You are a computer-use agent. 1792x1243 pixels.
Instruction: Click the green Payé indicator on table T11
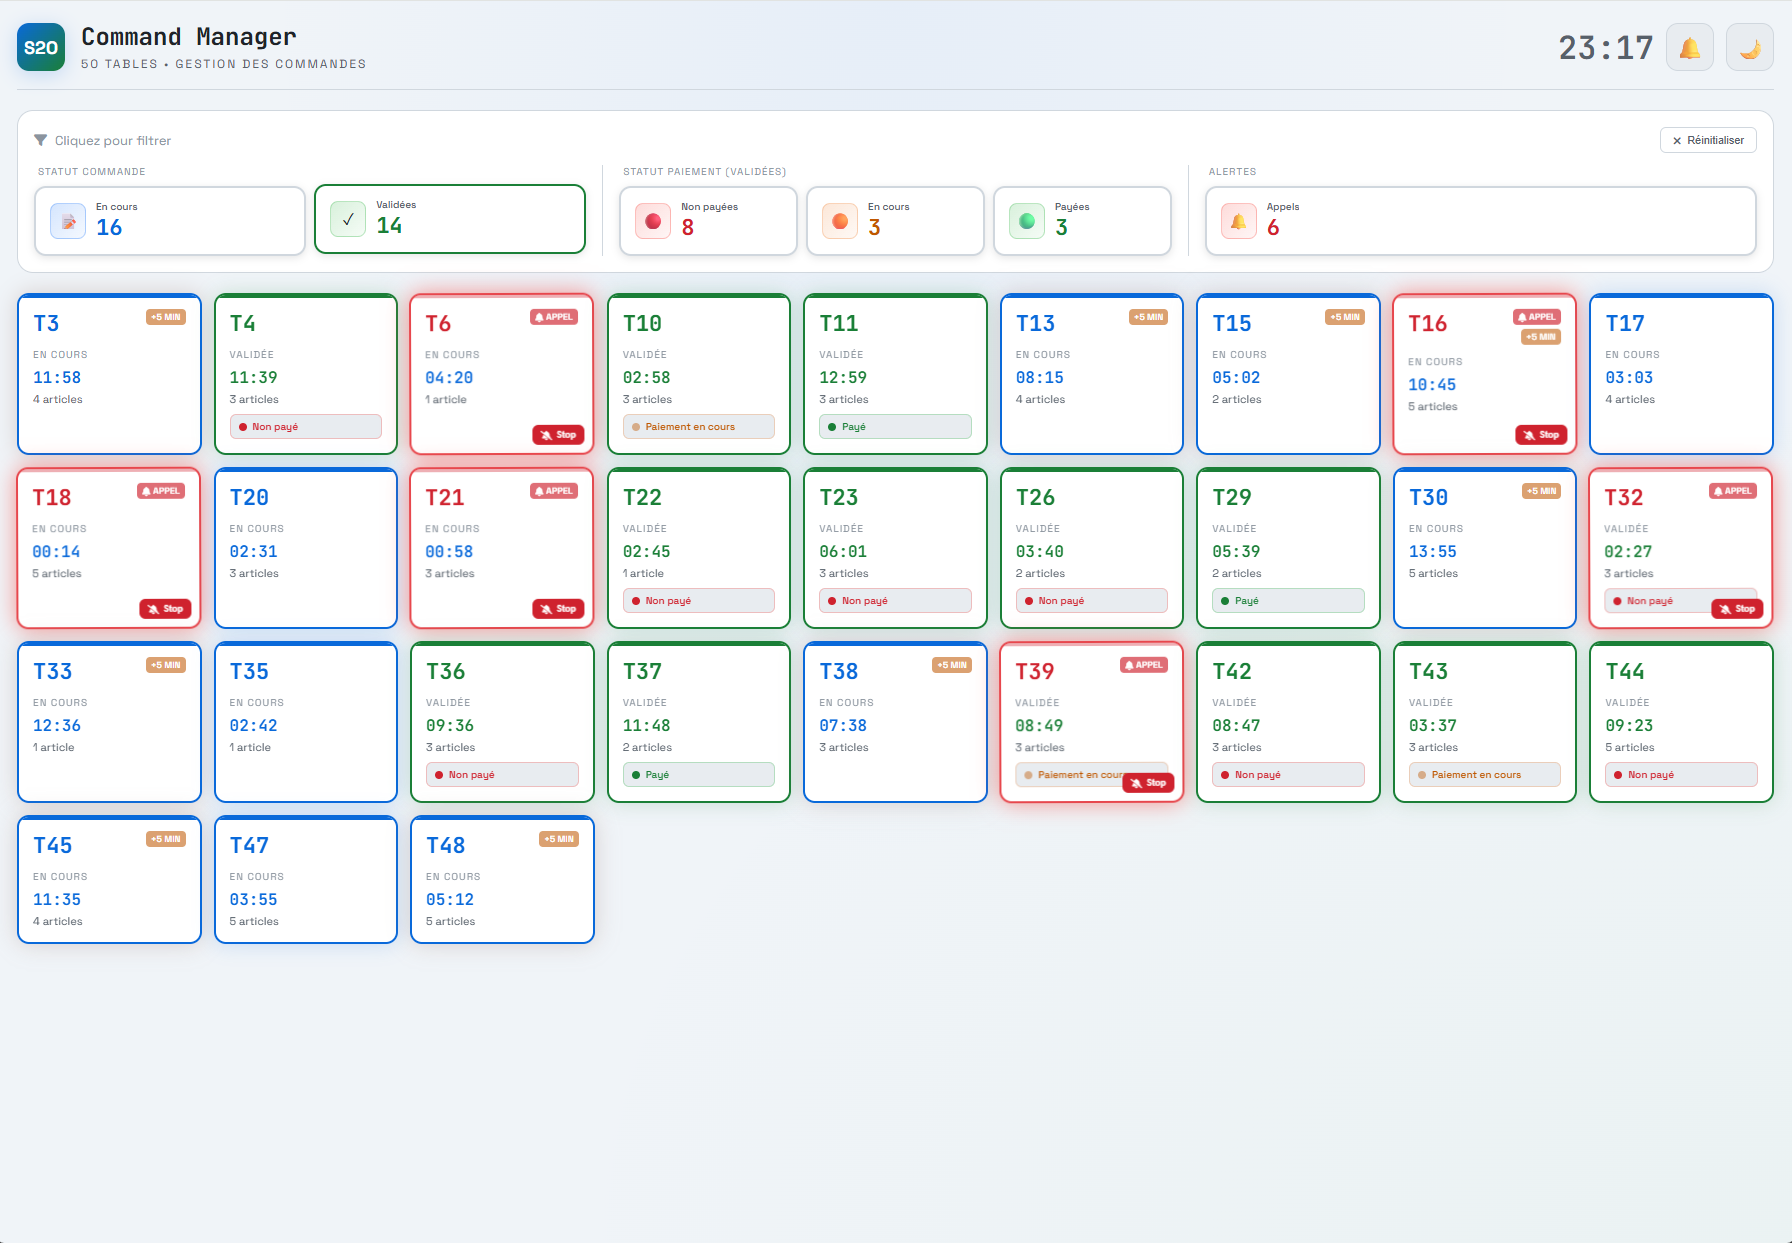(x=895, y=426)
